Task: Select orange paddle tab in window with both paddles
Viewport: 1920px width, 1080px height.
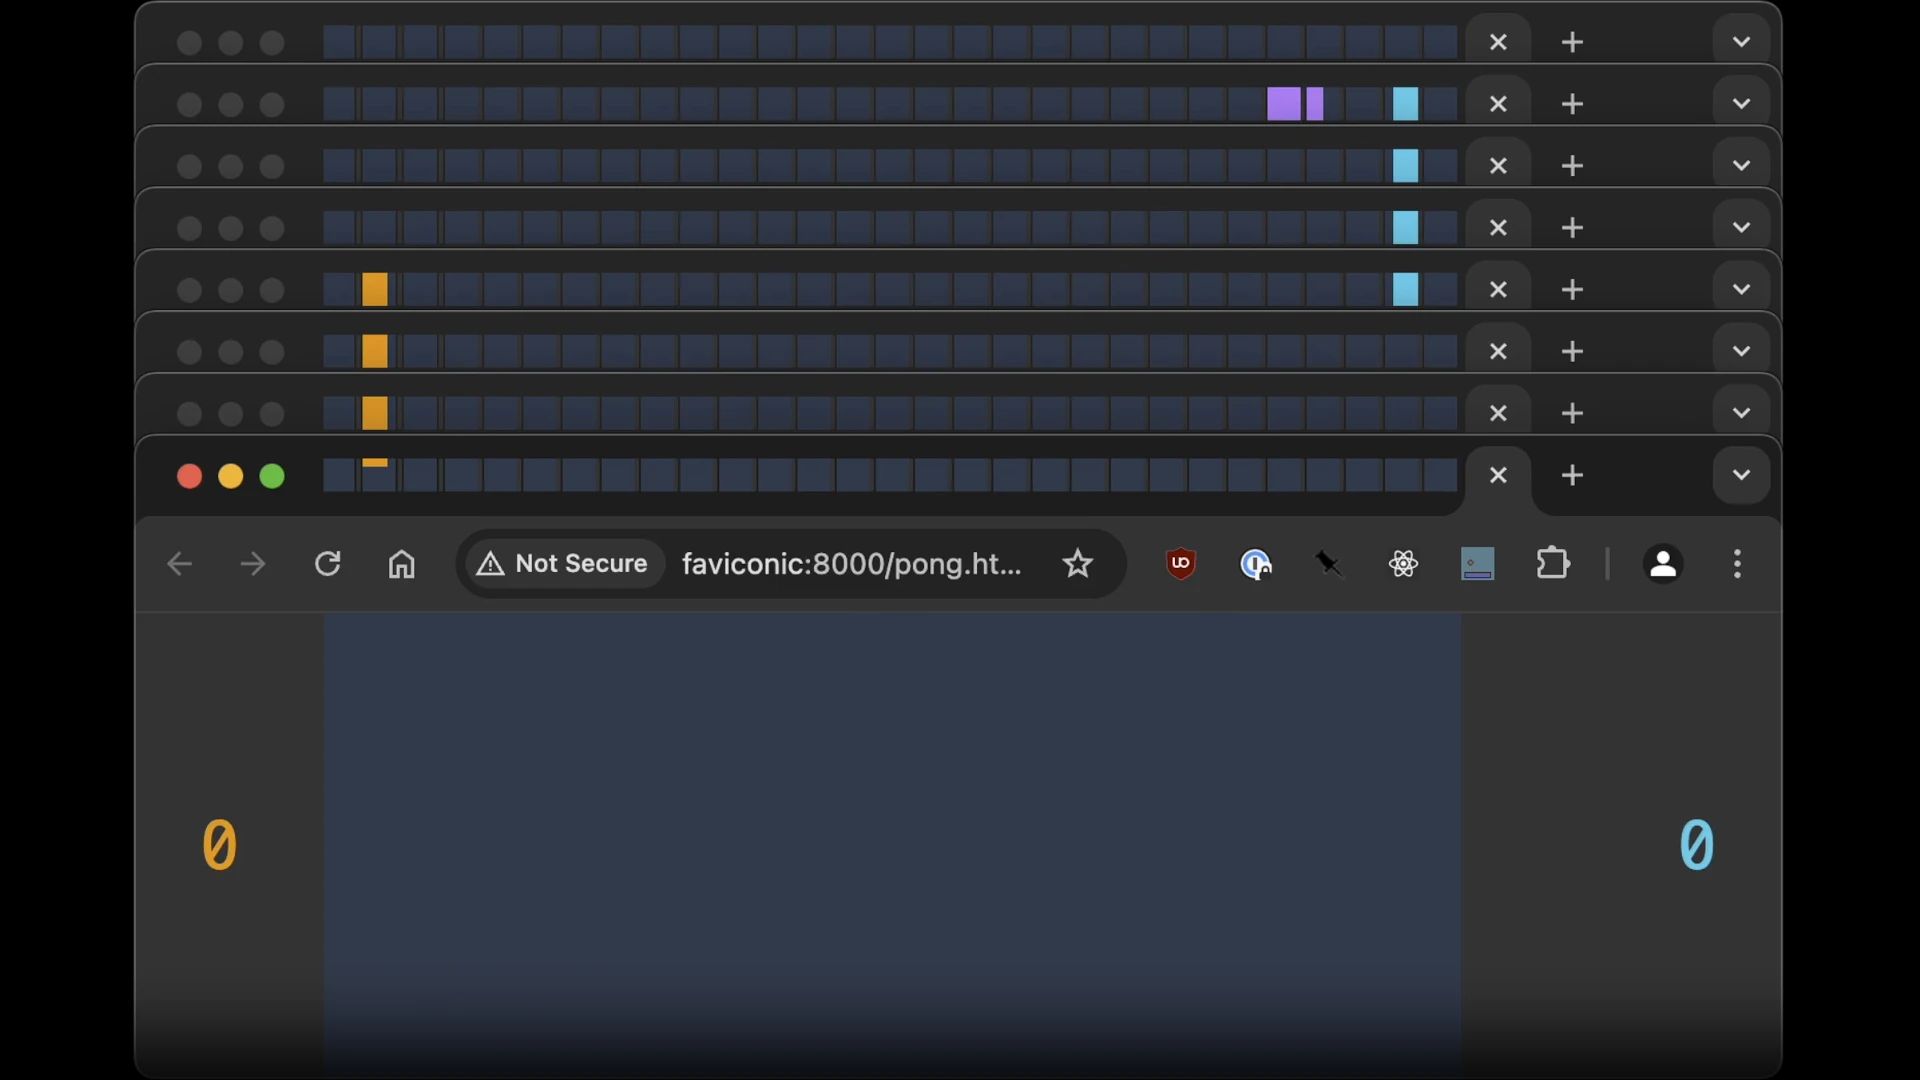Action: [375, 289]
